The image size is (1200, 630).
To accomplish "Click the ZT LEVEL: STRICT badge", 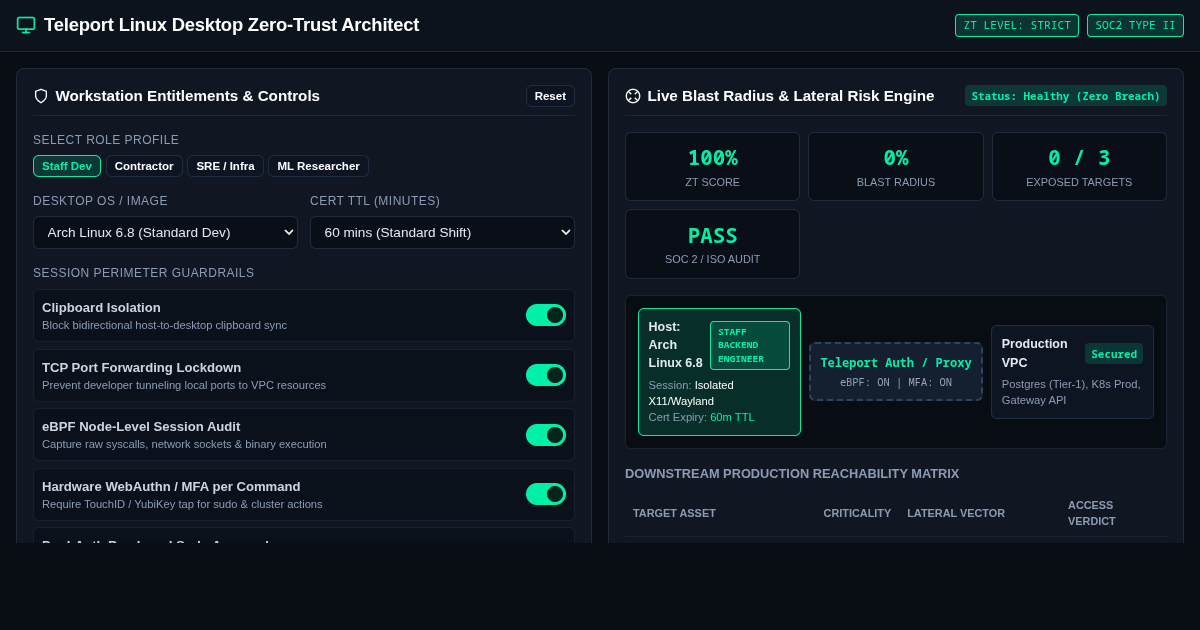I will 1017,25.
